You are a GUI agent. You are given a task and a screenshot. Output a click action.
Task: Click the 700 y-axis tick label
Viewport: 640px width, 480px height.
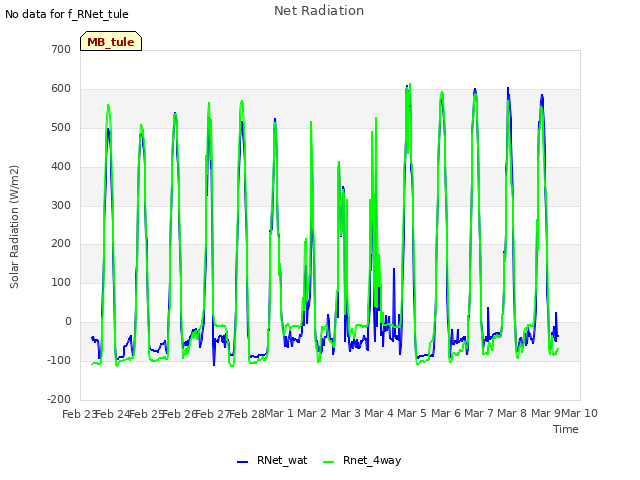[x=61, y=50]
